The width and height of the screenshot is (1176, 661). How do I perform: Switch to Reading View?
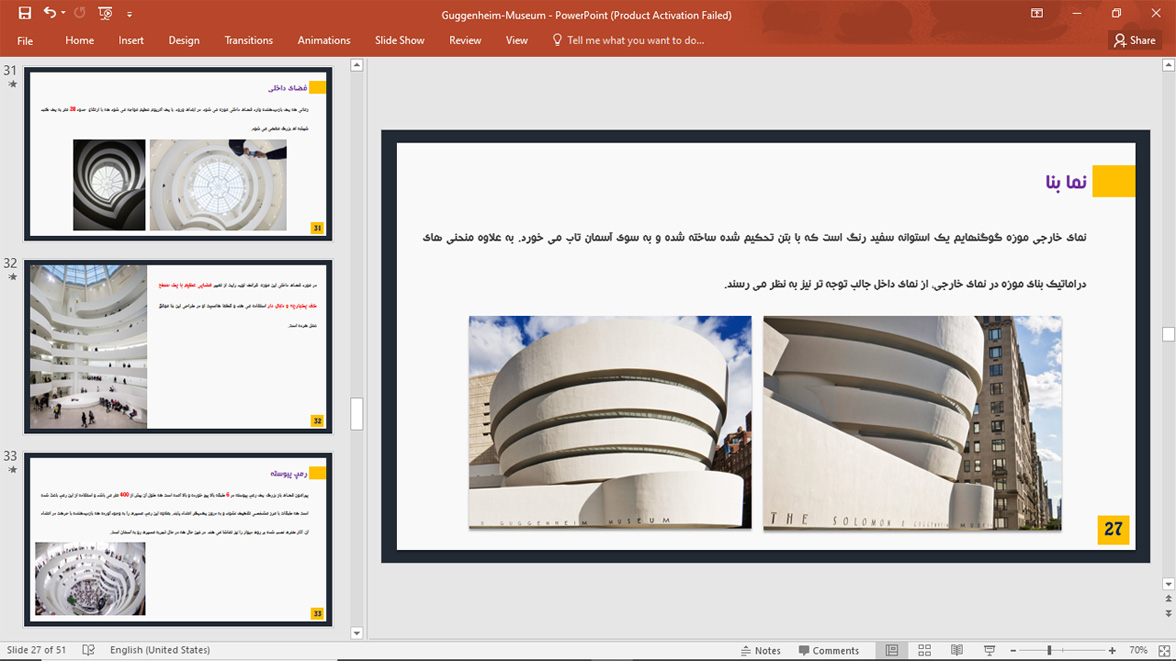[957, 650]
